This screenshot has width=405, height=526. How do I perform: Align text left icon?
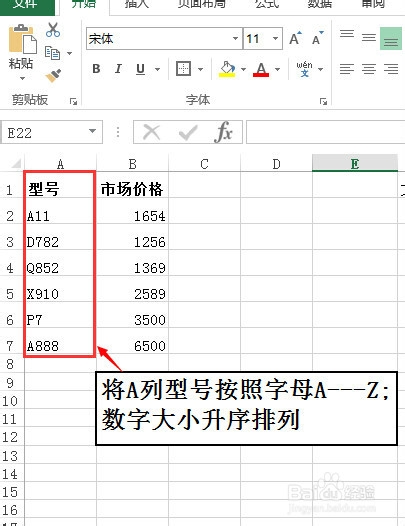[347, 69]
